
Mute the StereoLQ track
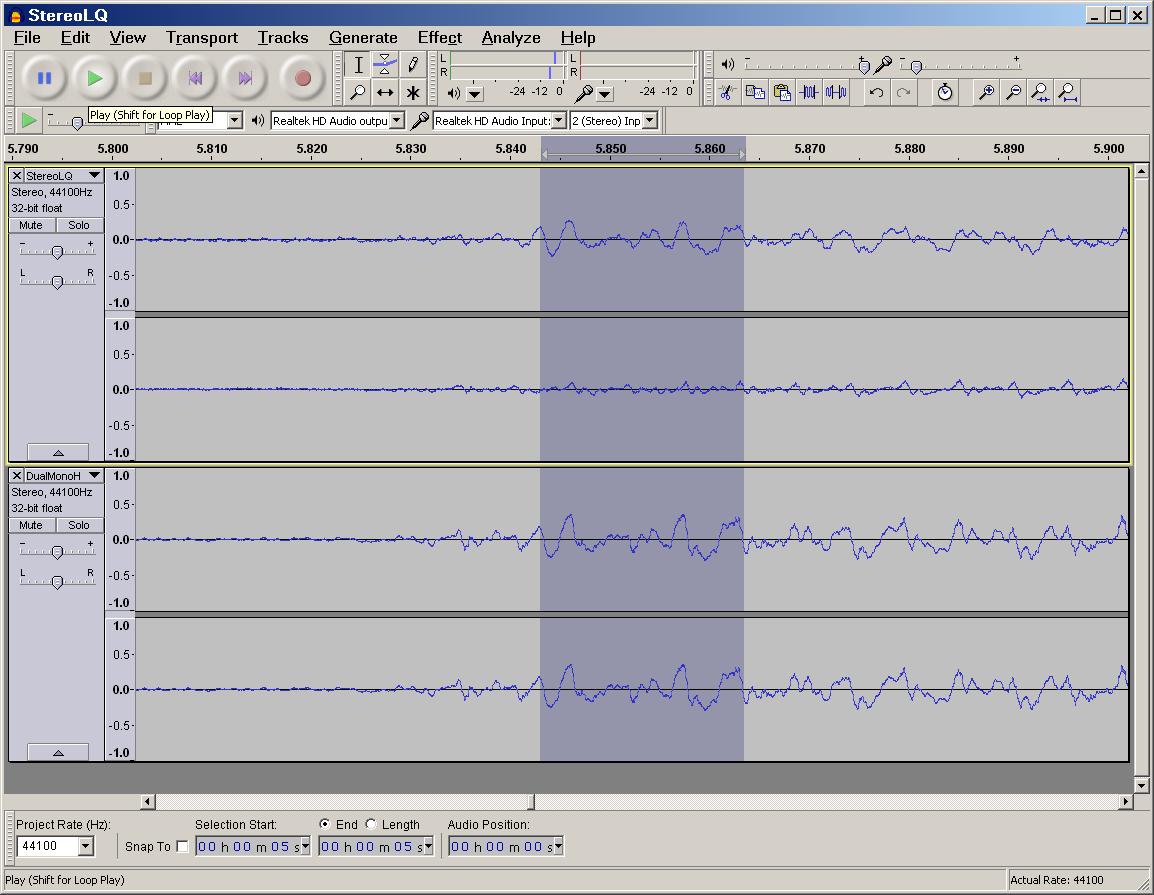tap(31, 225)
